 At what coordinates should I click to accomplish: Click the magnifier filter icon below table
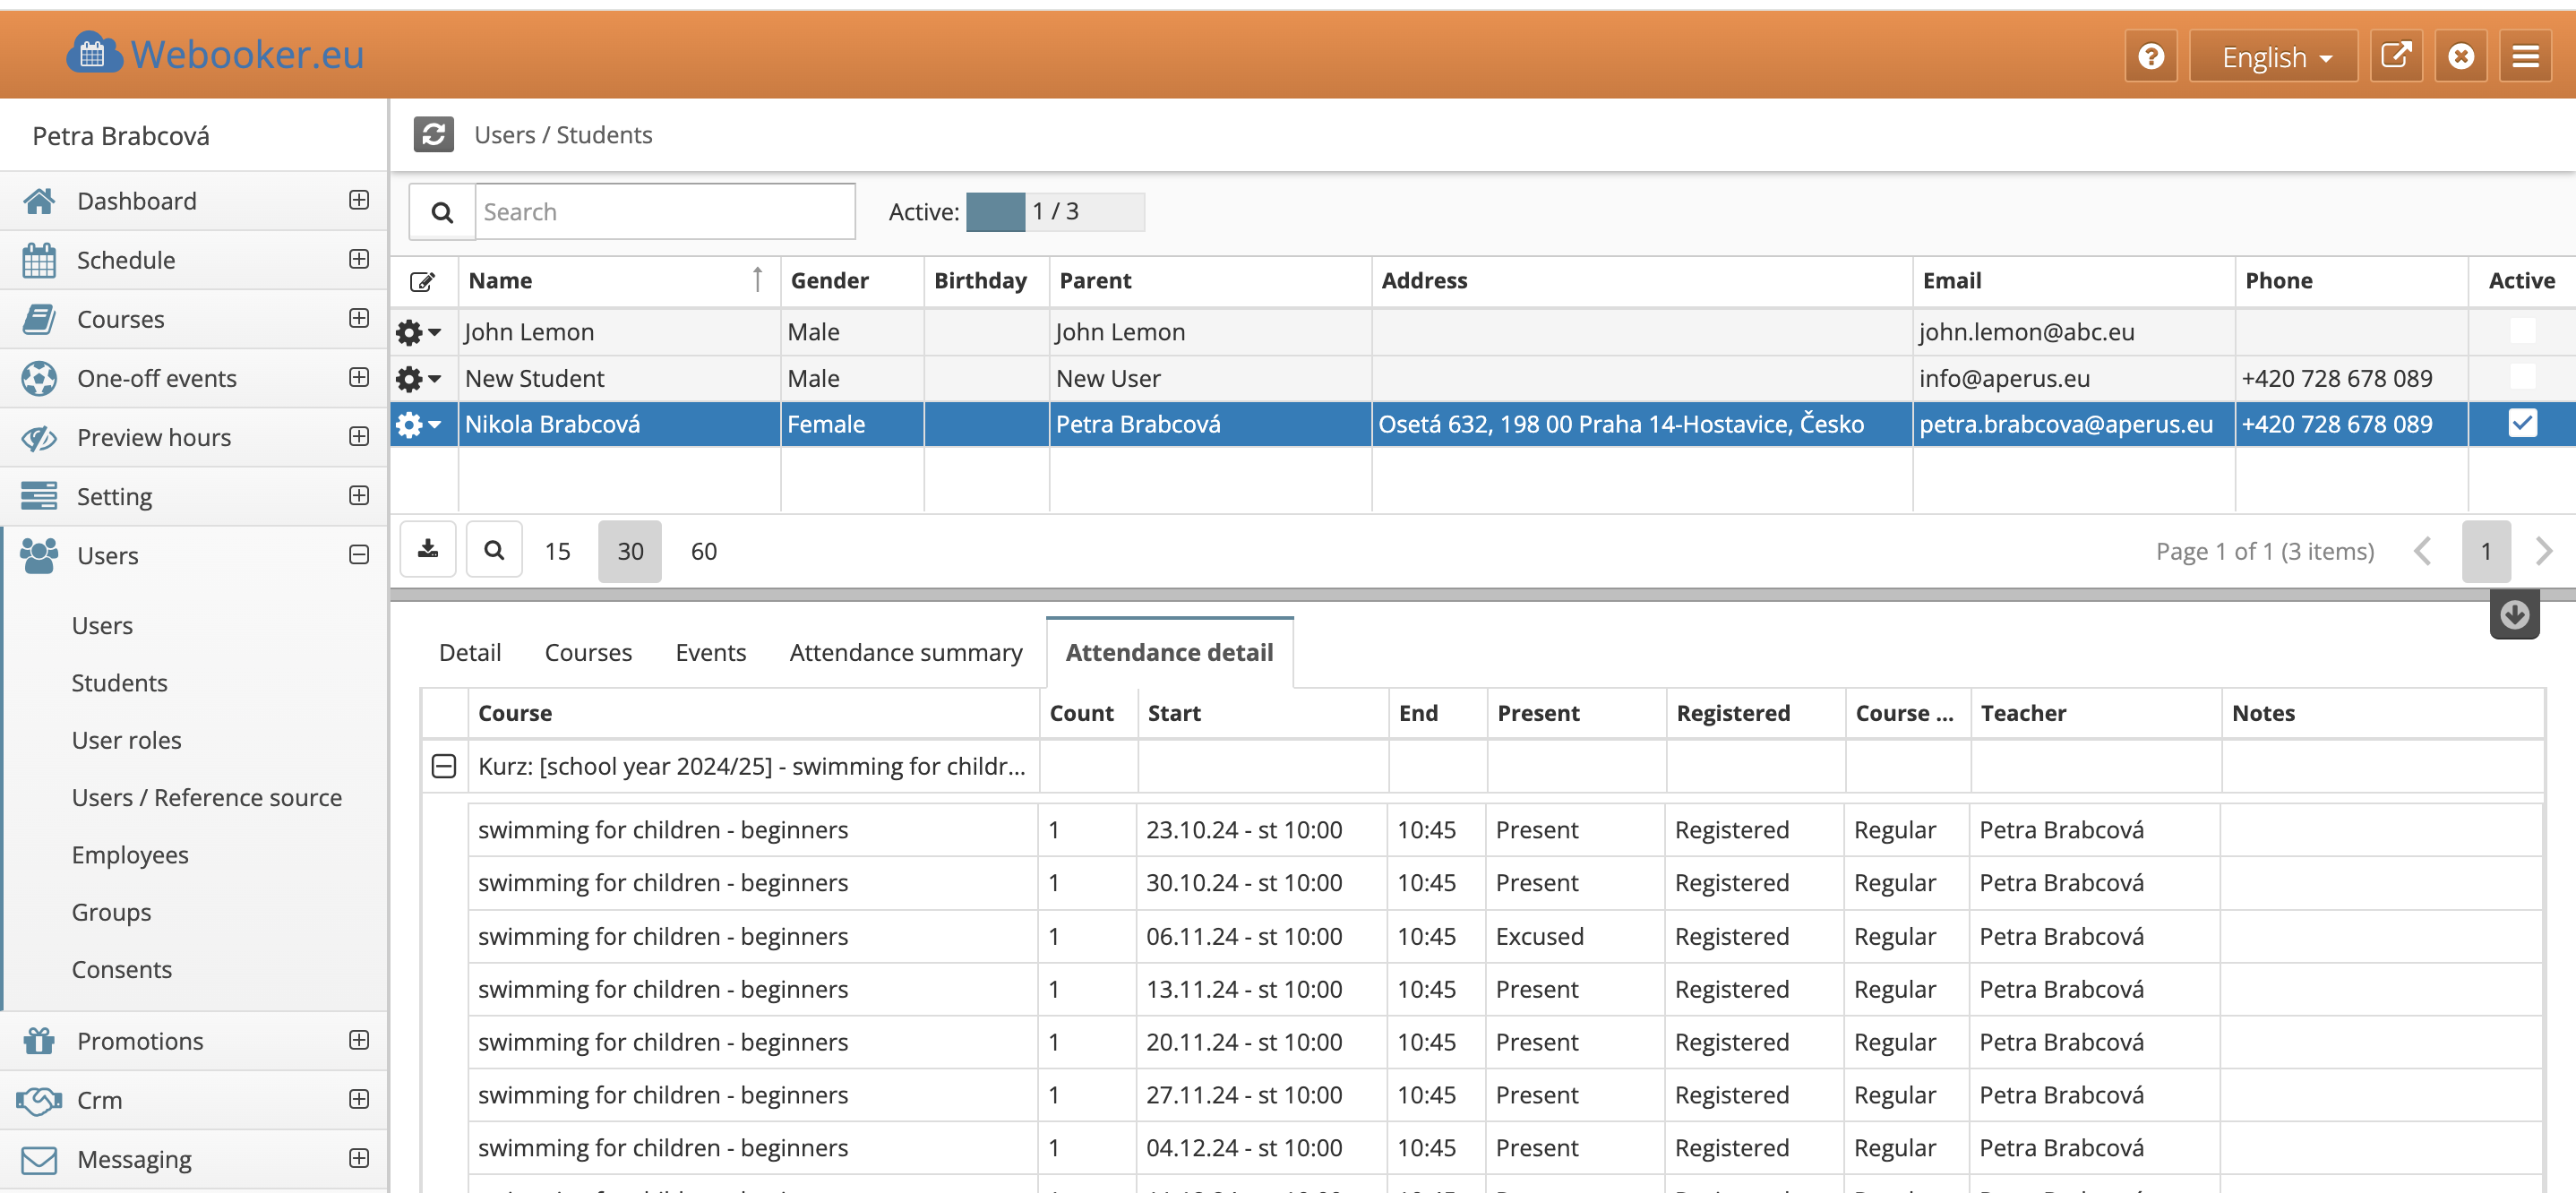coord(494,549)
